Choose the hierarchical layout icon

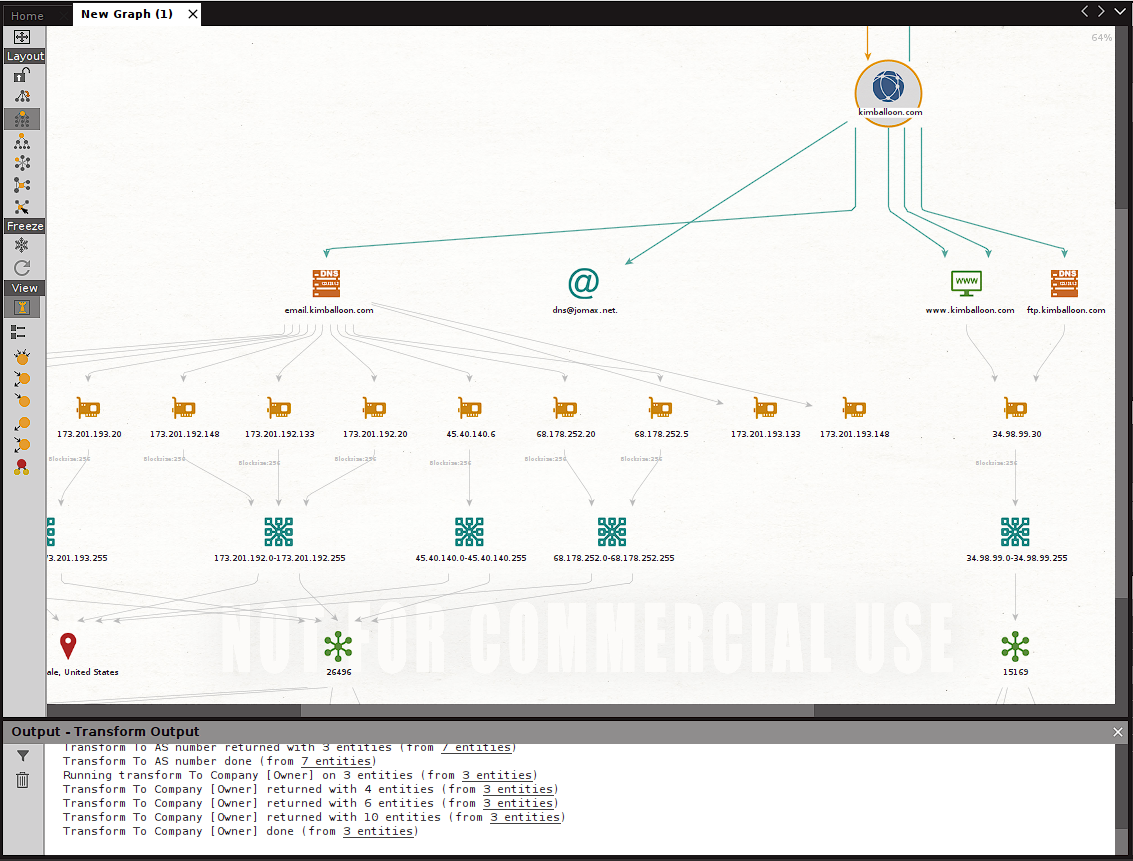pyautogui.click(x=22, y=141)
